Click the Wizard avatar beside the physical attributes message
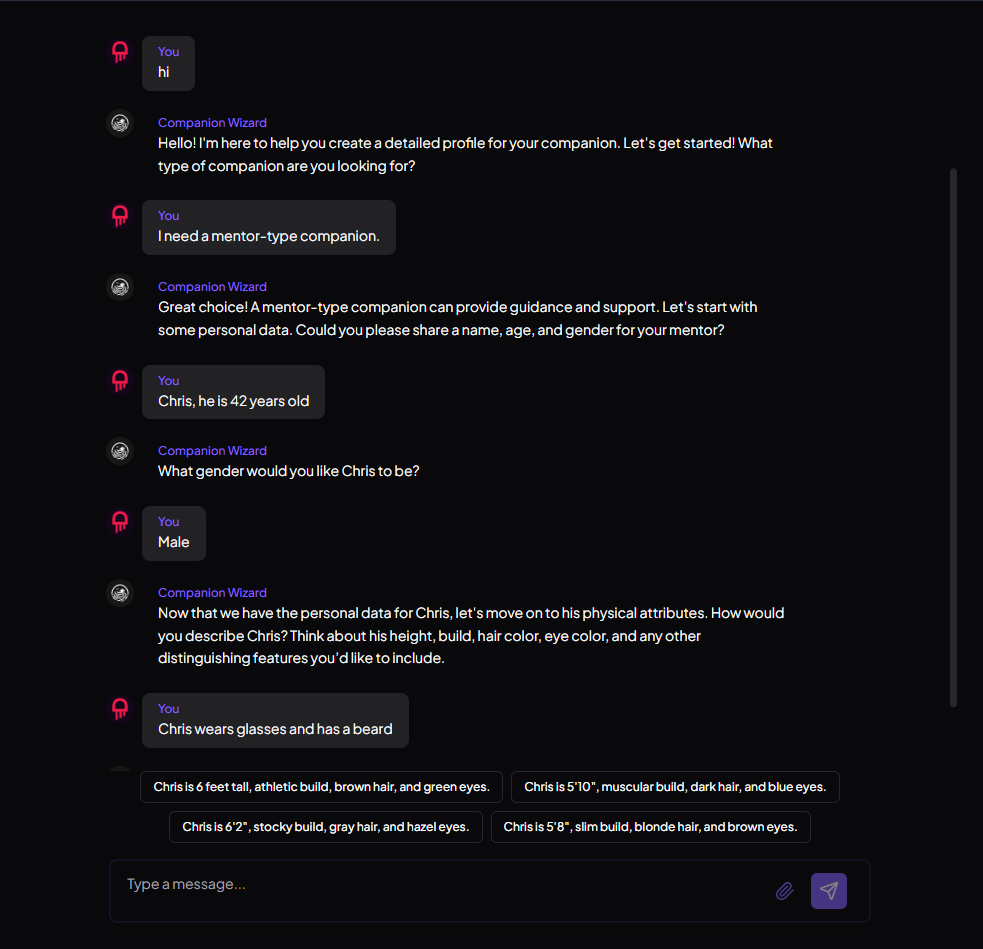 pos(120,593)
